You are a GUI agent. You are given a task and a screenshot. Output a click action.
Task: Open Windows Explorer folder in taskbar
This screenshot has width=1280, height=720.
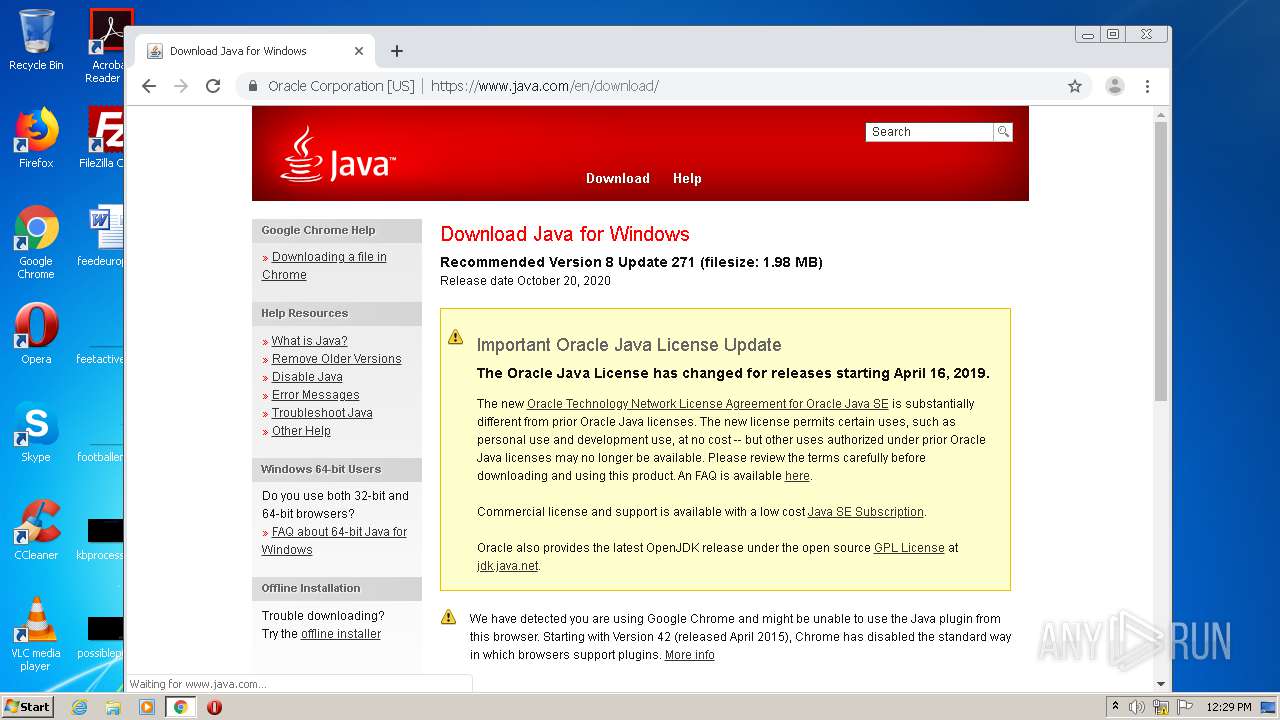[x=113, y=707]
